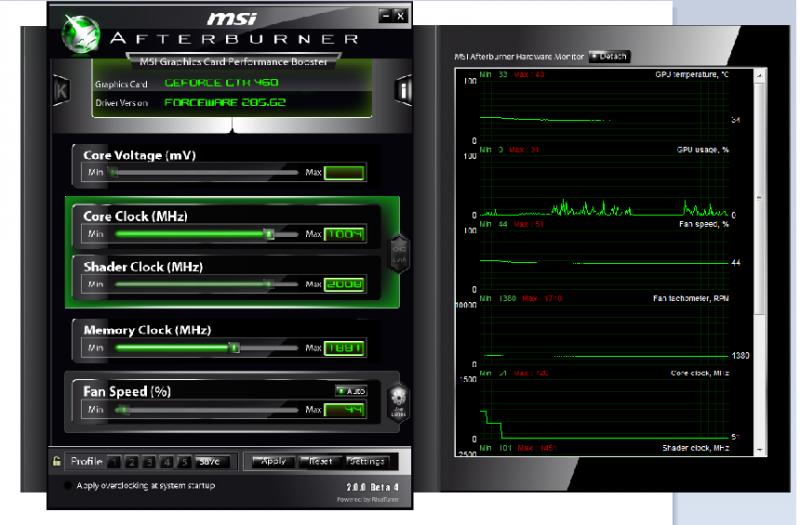Click the Memory Clock slider handle
This screenshot has height=525, width=800.
click(234, 347)
